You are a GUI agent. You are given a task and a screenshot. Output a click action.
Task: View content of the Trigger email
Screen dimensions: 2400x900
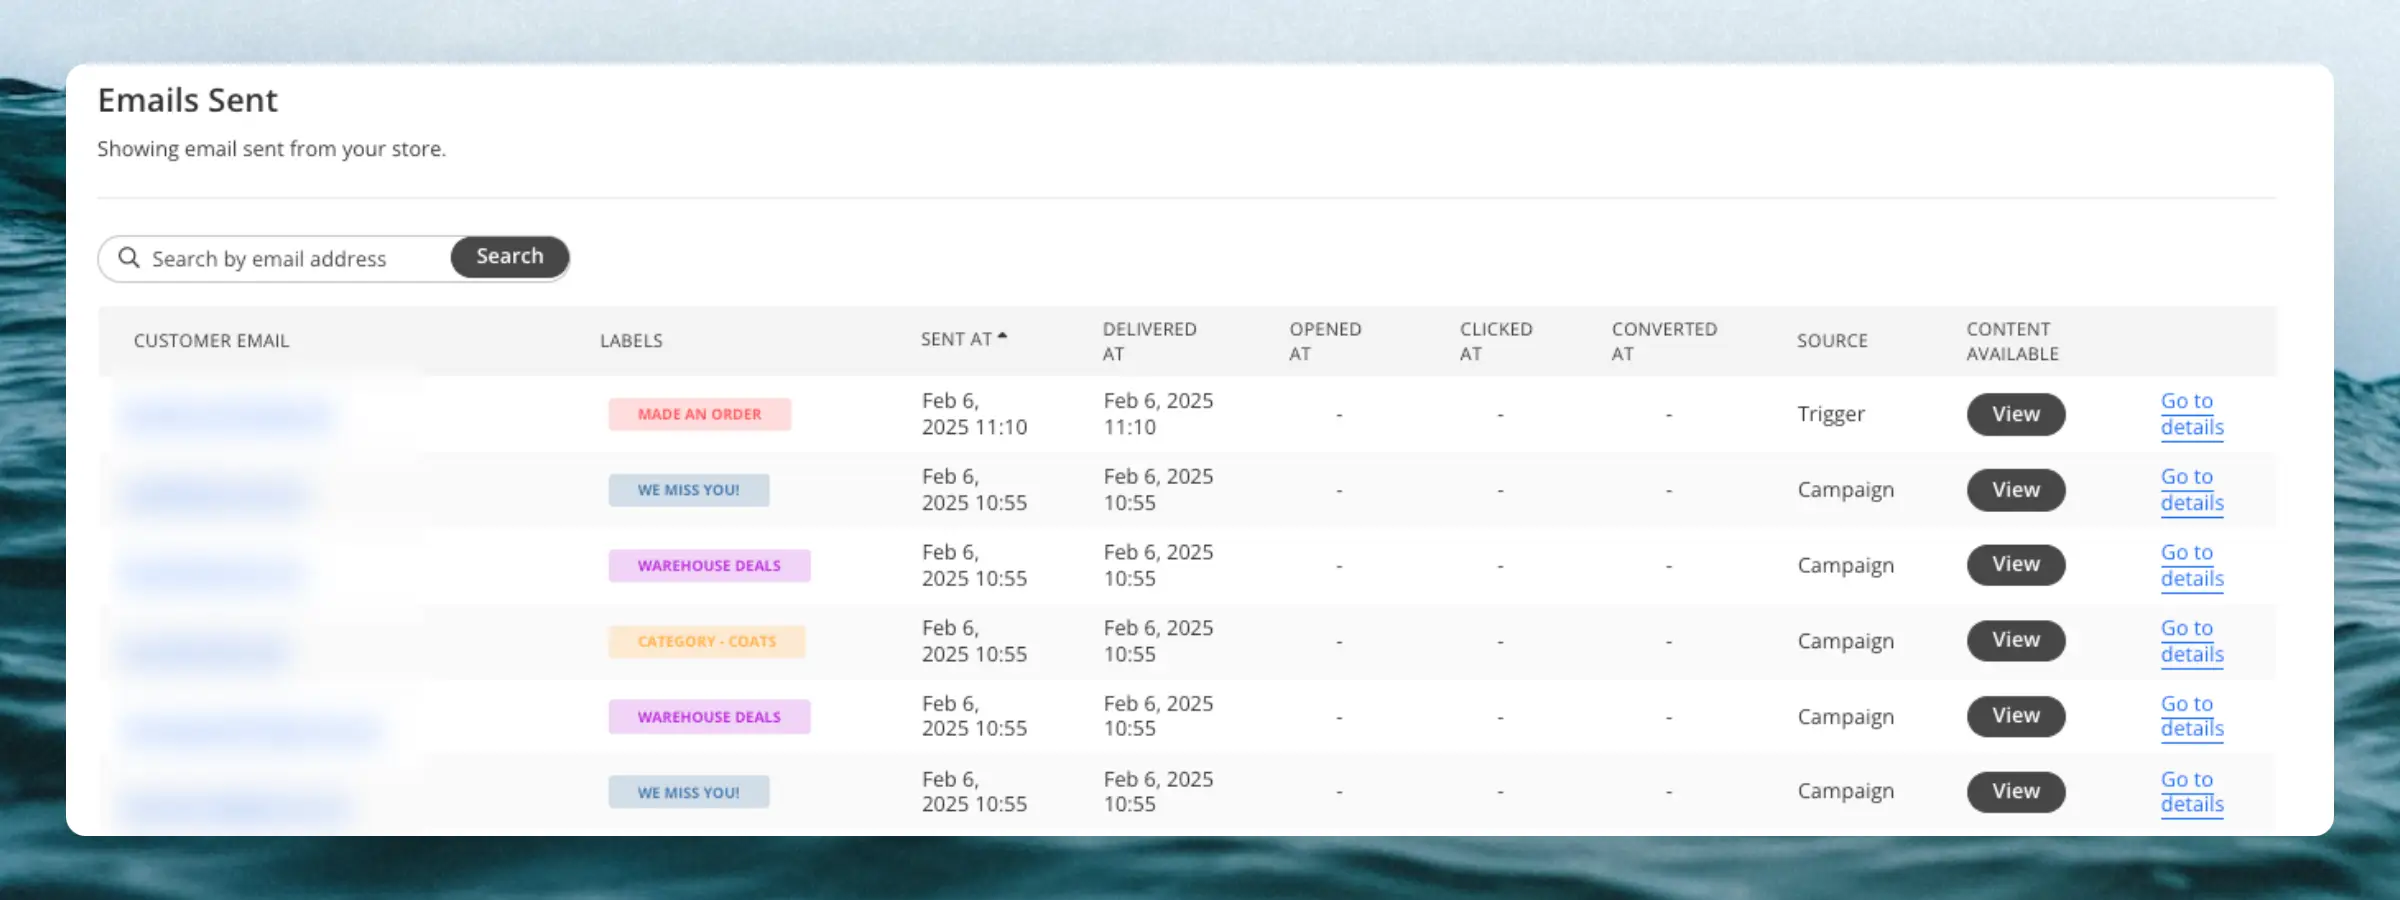click(2015, 414)
